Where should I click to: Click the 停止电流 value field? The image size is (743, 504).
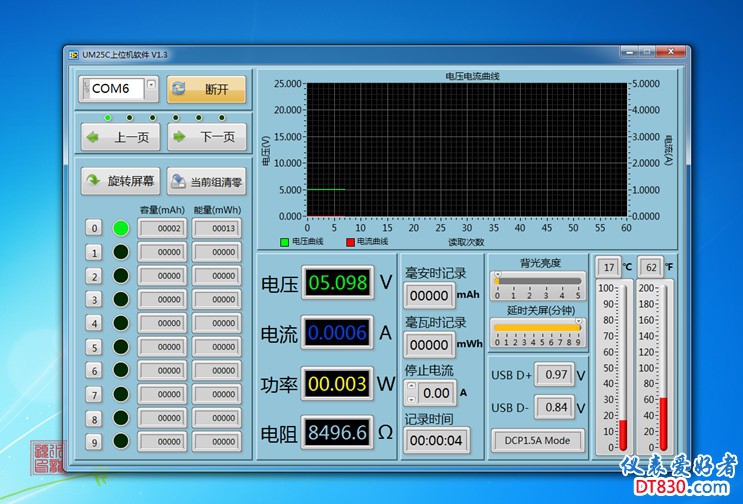(x=436, y=393)
